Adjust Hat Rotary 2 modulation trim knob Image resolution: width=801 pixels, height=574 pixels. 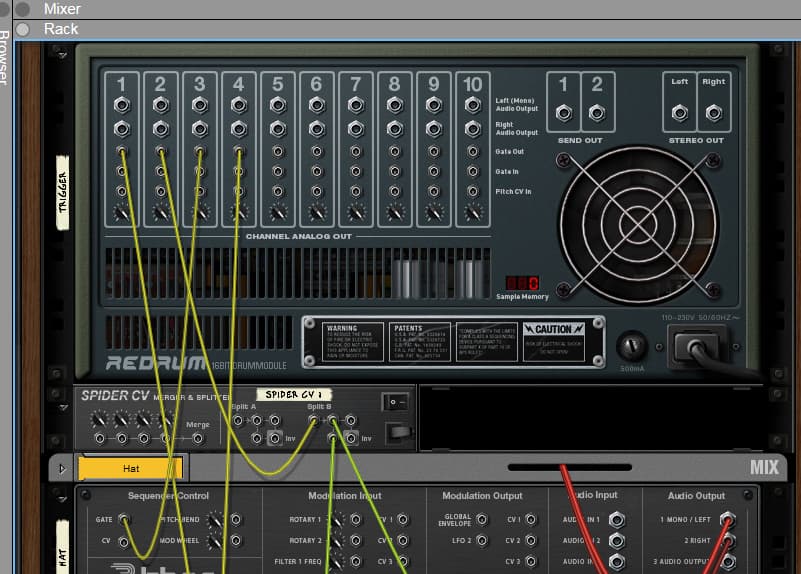(x=336, y=540)
